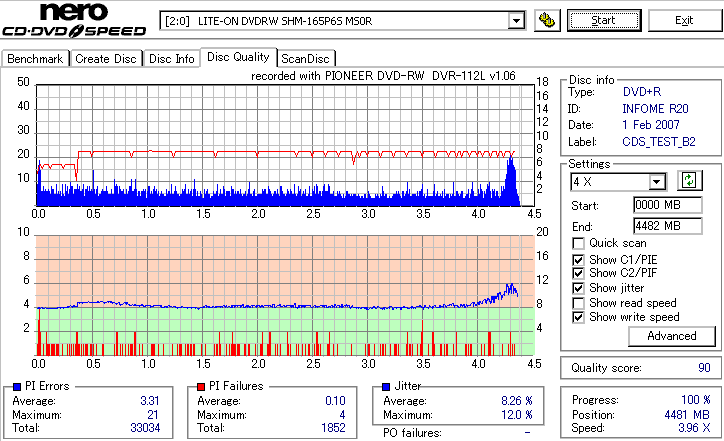The image size is (724, 441).
Task: Click the green refresh speed icon
Action: coord(689,181)
